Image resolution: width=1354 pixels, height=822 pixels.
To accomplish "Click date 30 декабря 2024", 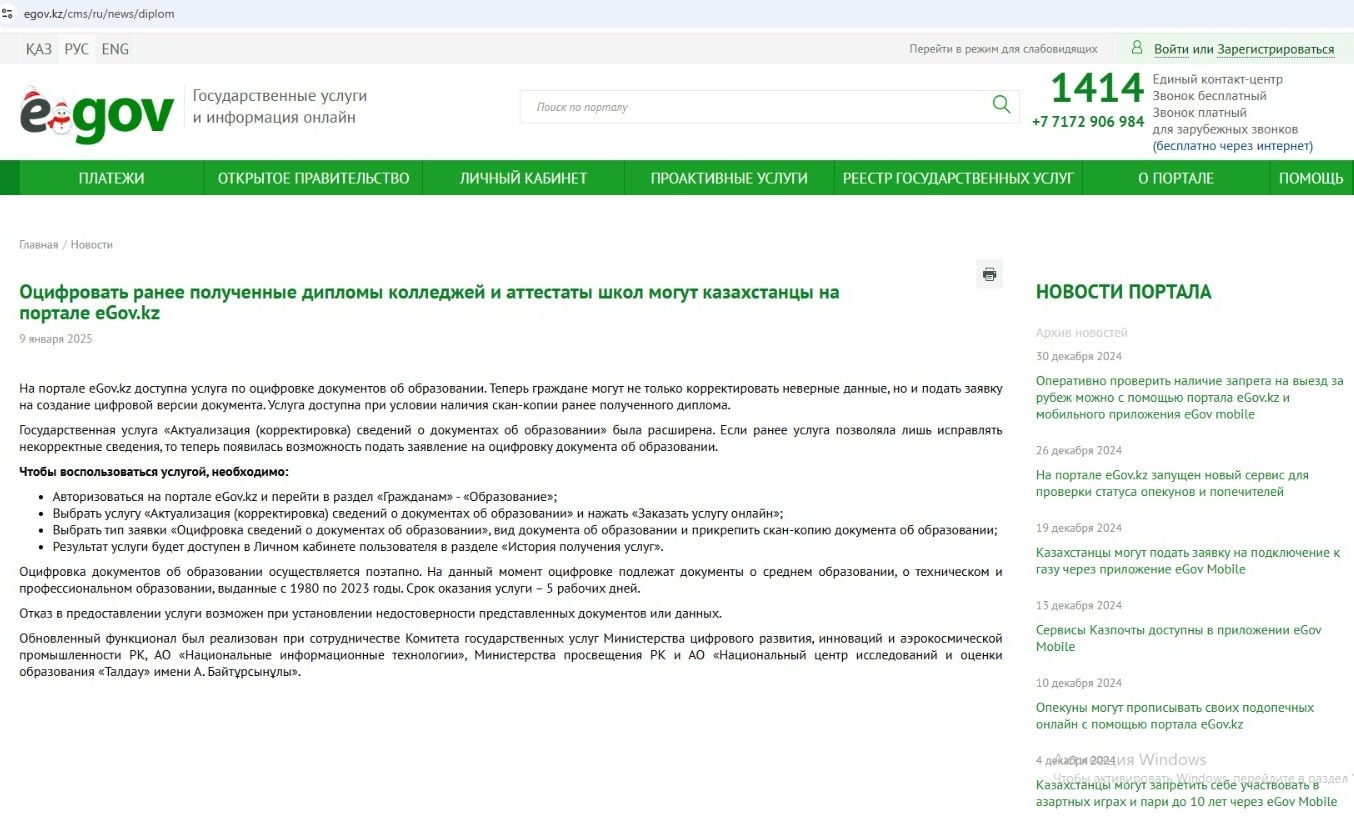I will (1079, 356).
